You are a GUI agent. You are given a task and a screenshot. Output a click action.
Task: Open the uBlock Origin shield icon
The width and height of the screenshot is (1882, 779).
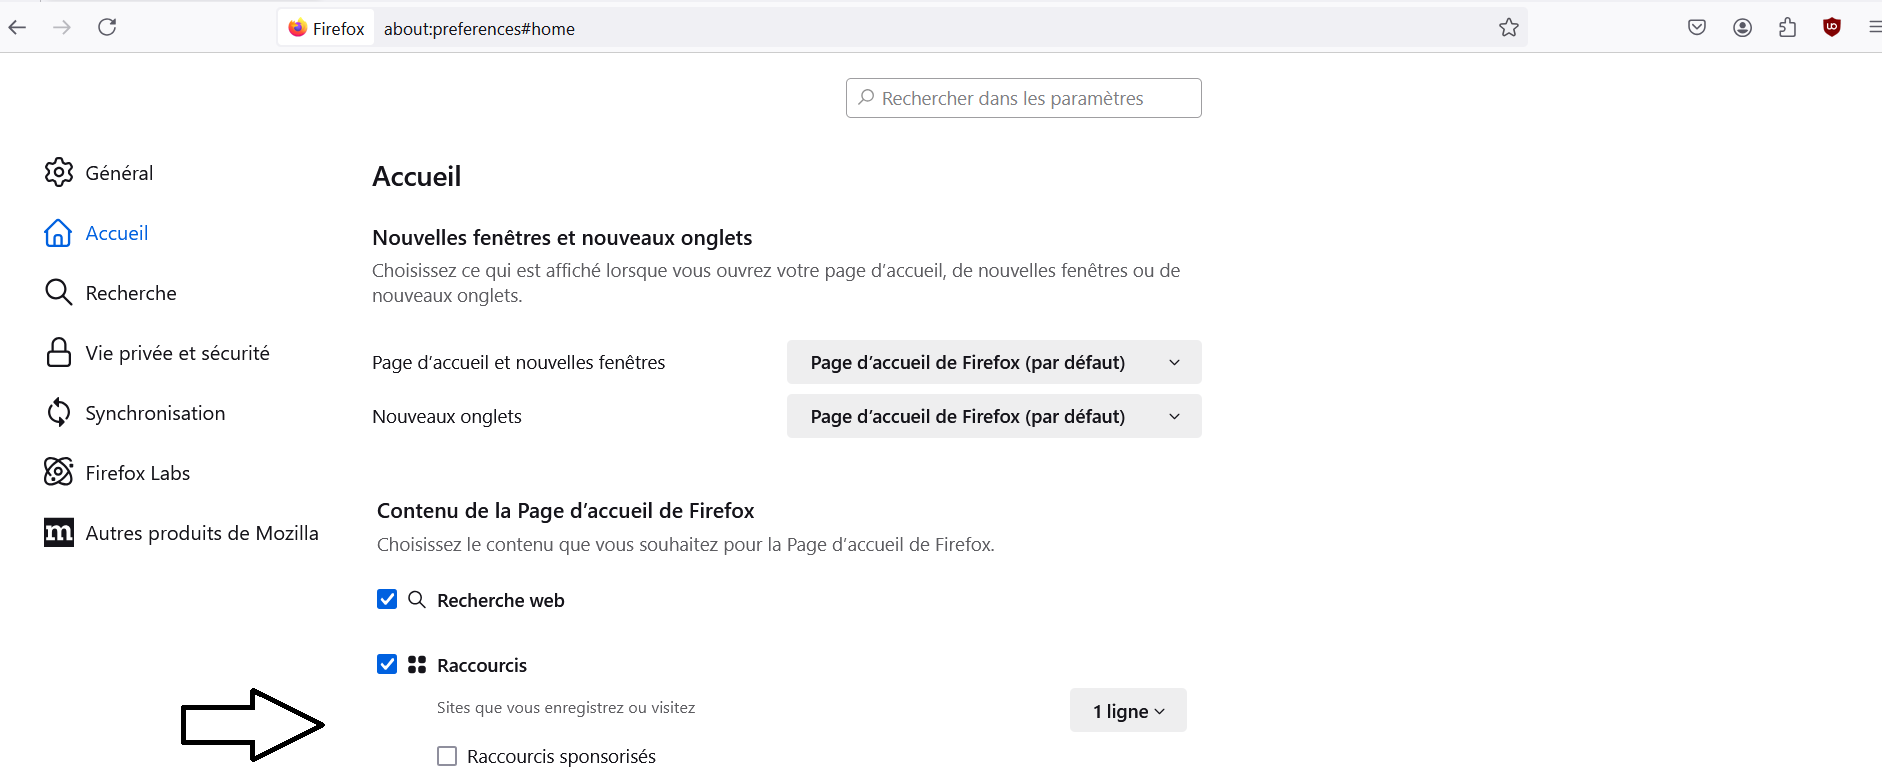(x=1832, y=28)
